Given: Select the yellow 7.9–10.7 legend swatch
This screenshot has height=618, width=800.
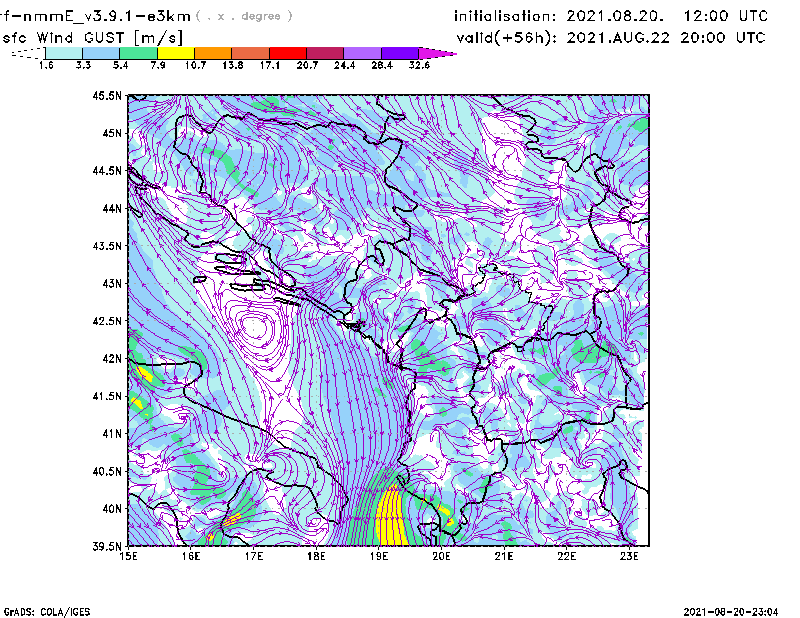Looking at the screenshot, I should tap(176, 53).
